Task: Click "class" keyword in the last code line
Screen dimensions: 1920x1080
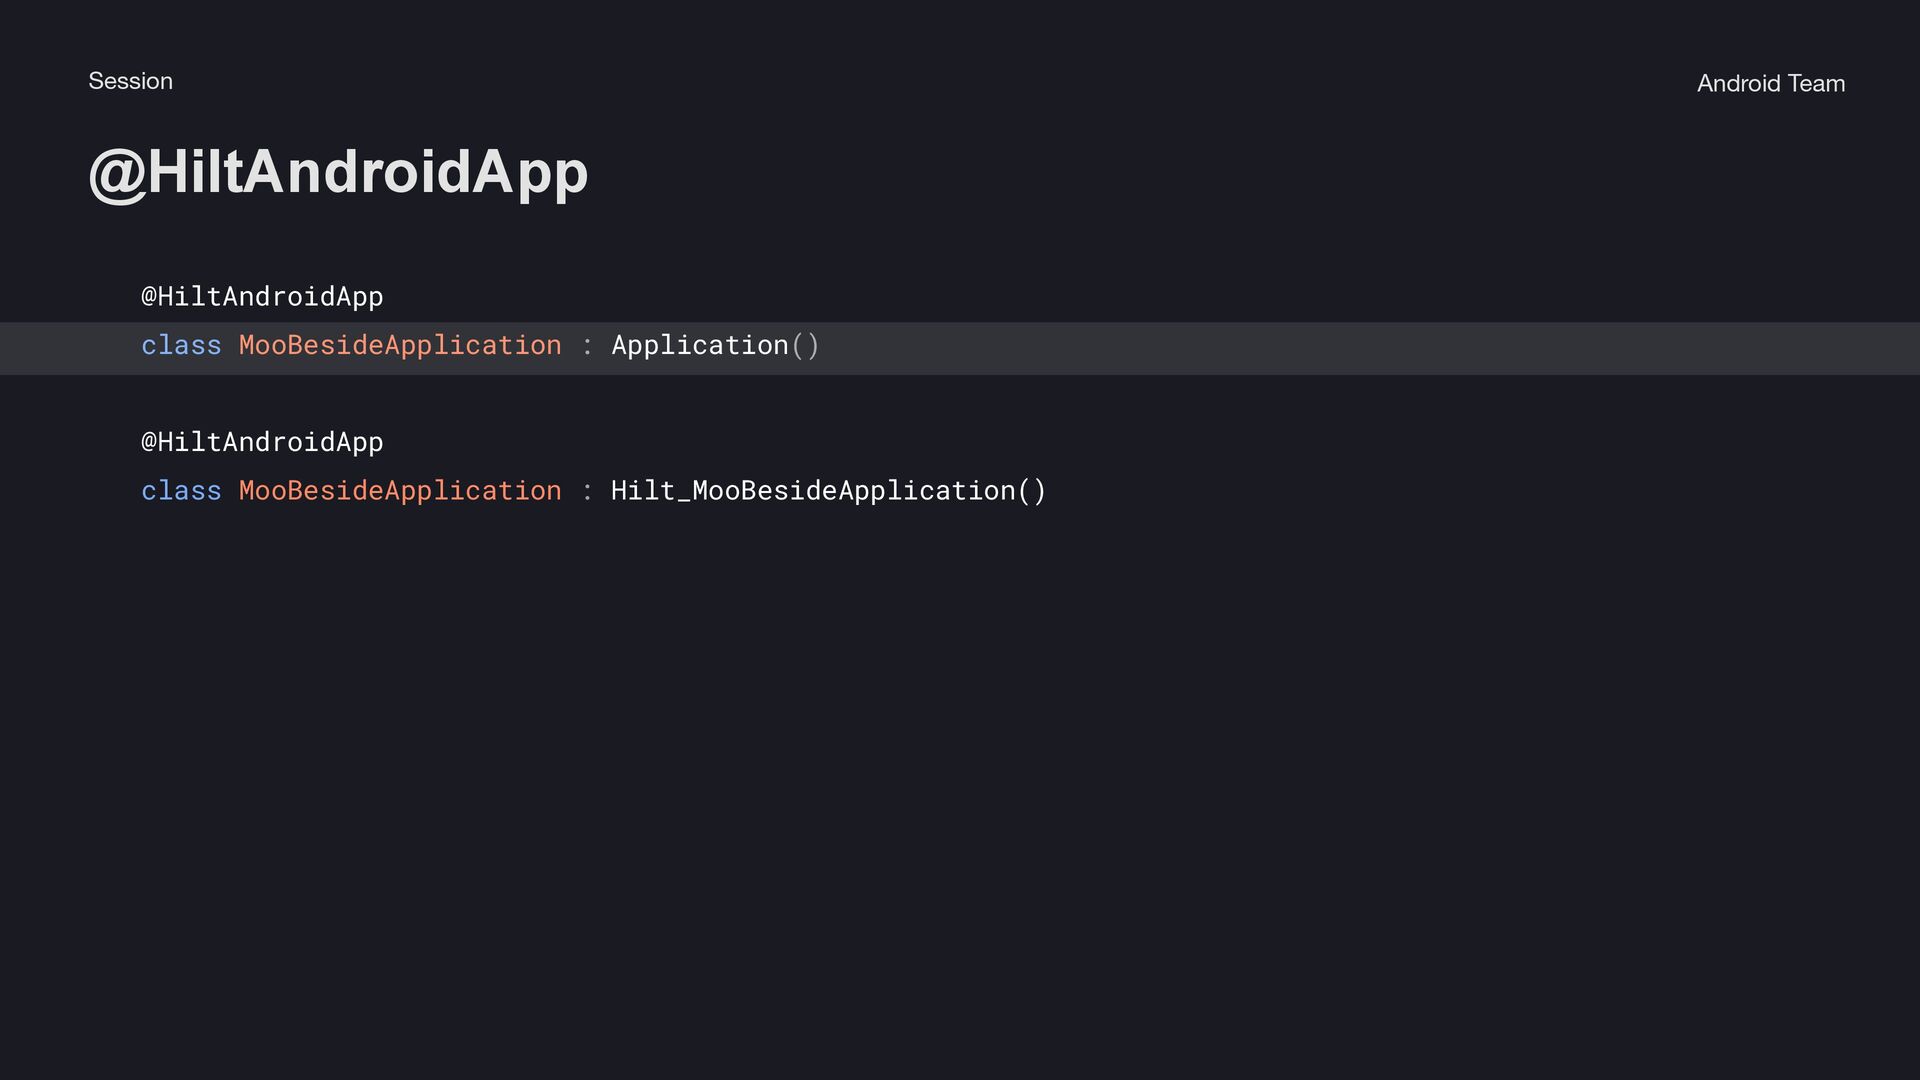Action: coord(181,490)
